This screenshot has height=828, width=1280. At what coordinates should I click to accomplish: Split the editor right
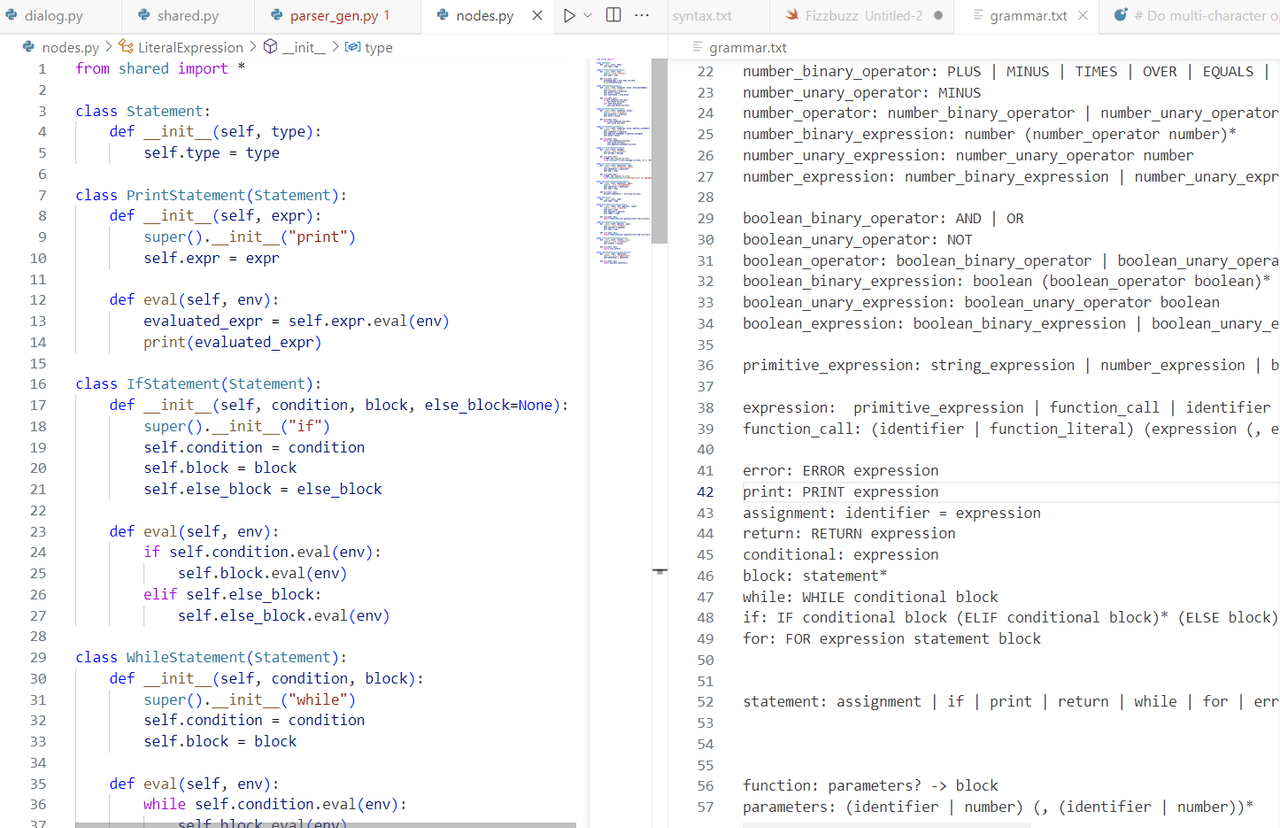coord(614,16)
